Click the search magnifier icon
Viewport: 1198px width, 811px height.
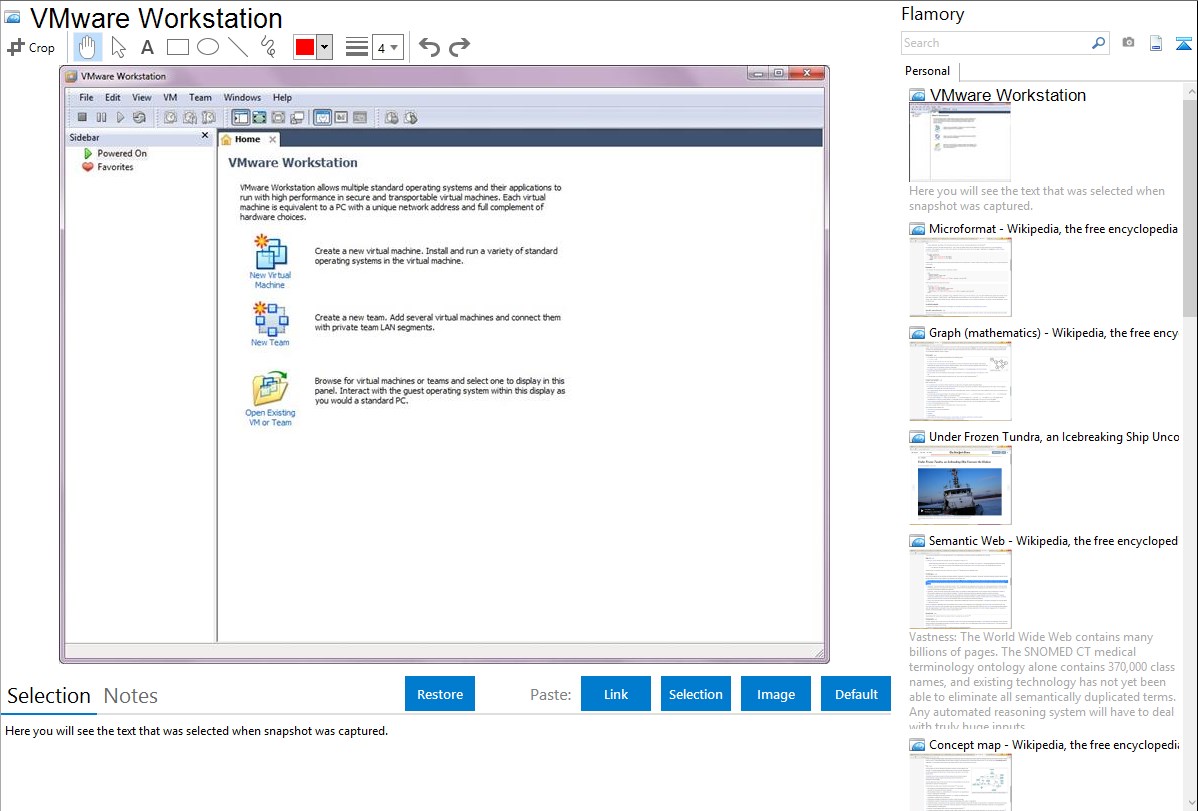(1098, 43)
